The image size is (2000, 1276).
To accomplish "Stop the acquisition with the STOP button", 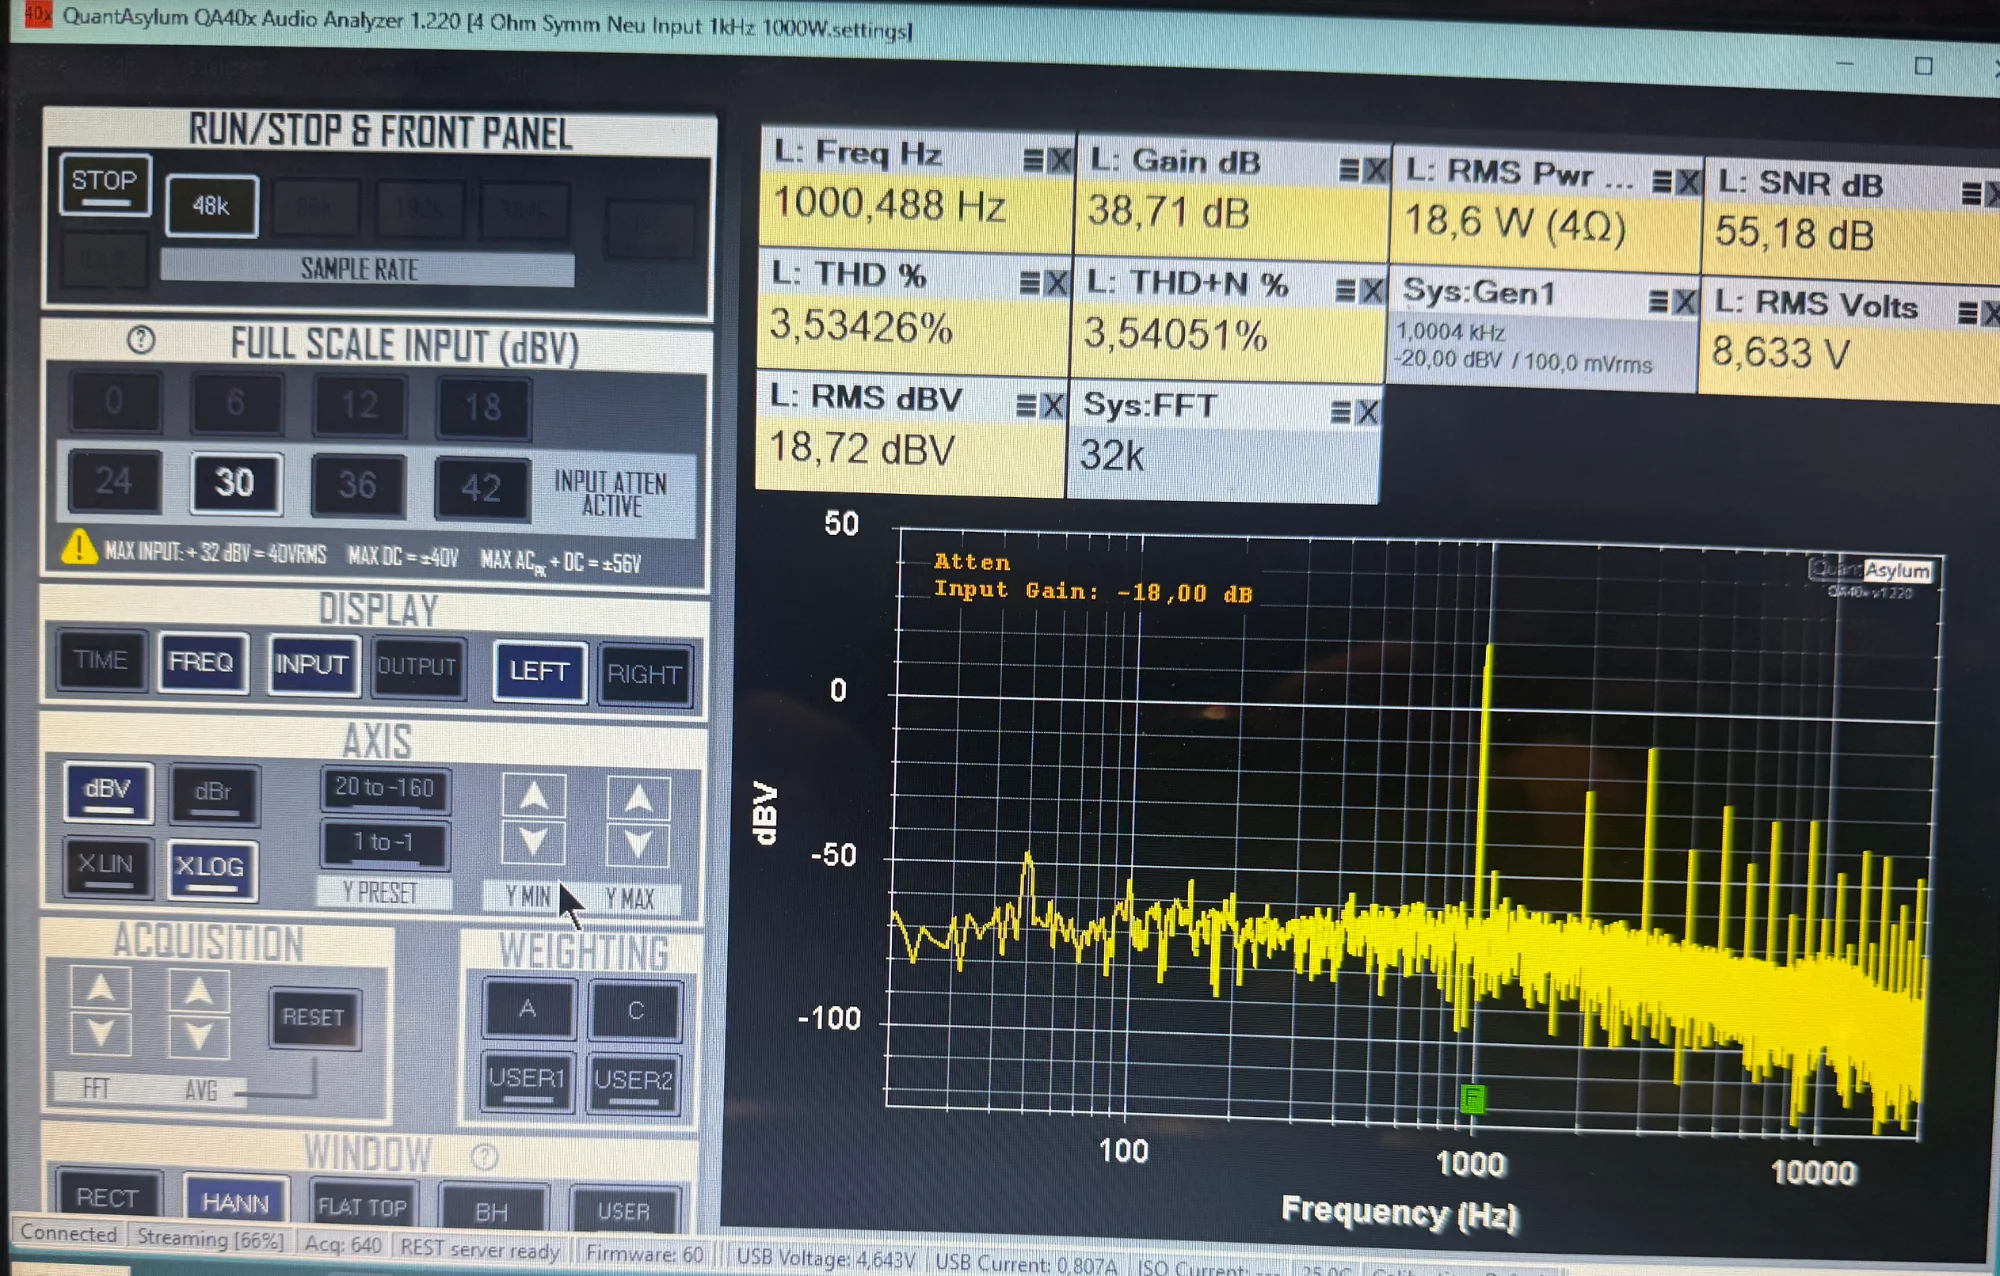I will click(x=105, y=184).
